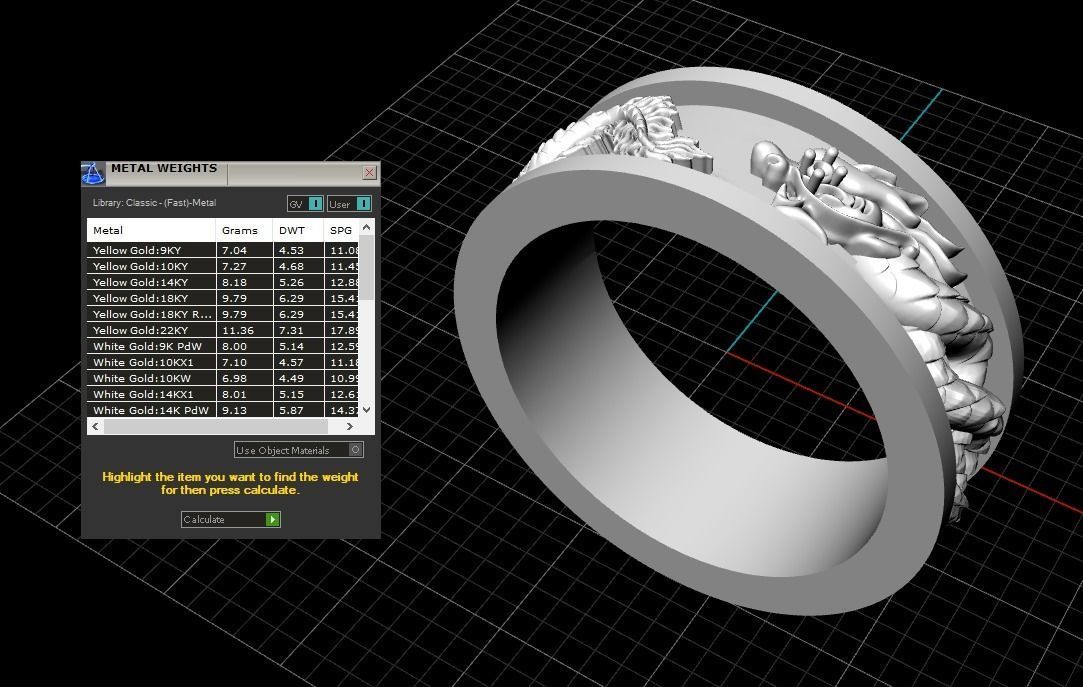Select the White Gold:9K PdW row
The image size is (1083, 687).
pyautogui.click(x=222, y=346)
